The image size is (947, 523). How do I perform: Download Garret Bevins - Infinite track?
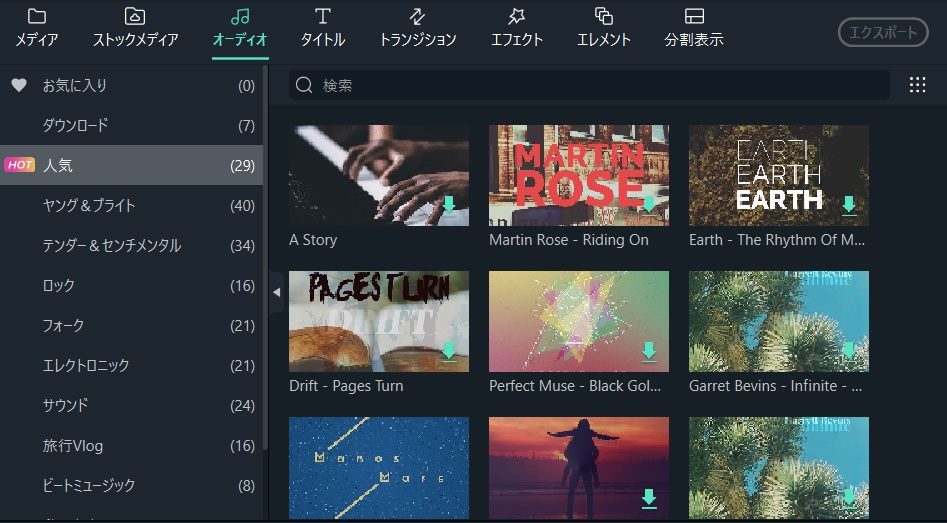pos(849,351)
